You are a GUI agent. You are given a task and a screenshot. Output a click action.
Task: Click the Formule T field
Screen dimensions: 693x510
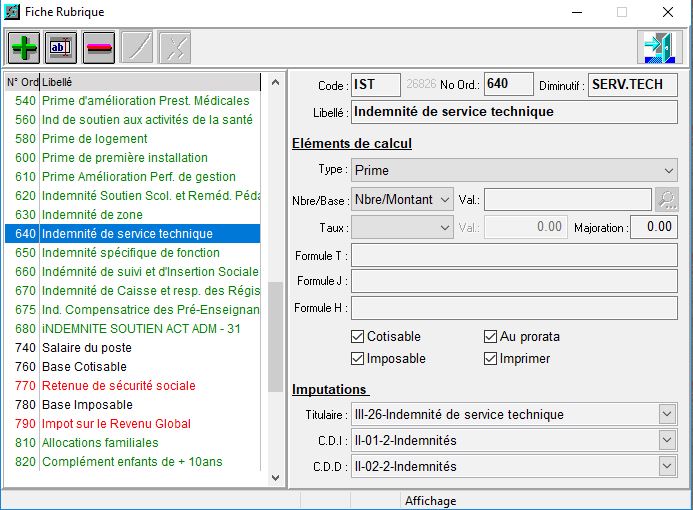(x=514, y=255)
